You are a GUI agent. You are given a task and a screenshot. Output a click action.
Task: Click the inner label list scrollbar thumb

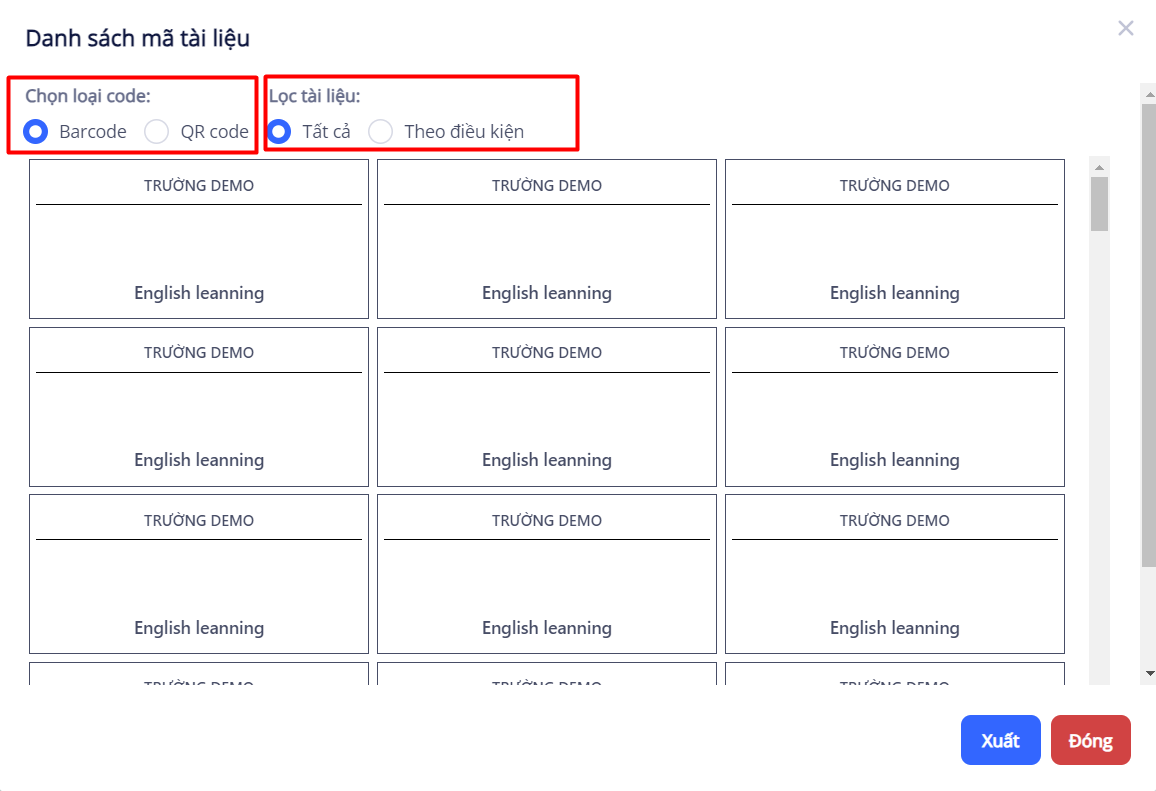pyautogui.click(x=1099, y=203)
